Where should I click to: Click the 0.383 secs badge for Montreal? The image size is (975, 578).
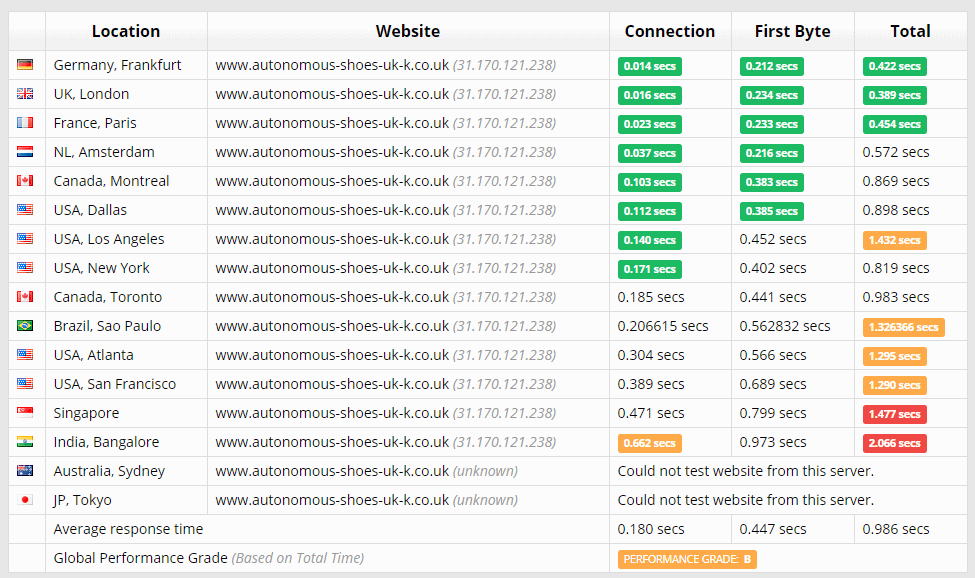coord(772,183)
